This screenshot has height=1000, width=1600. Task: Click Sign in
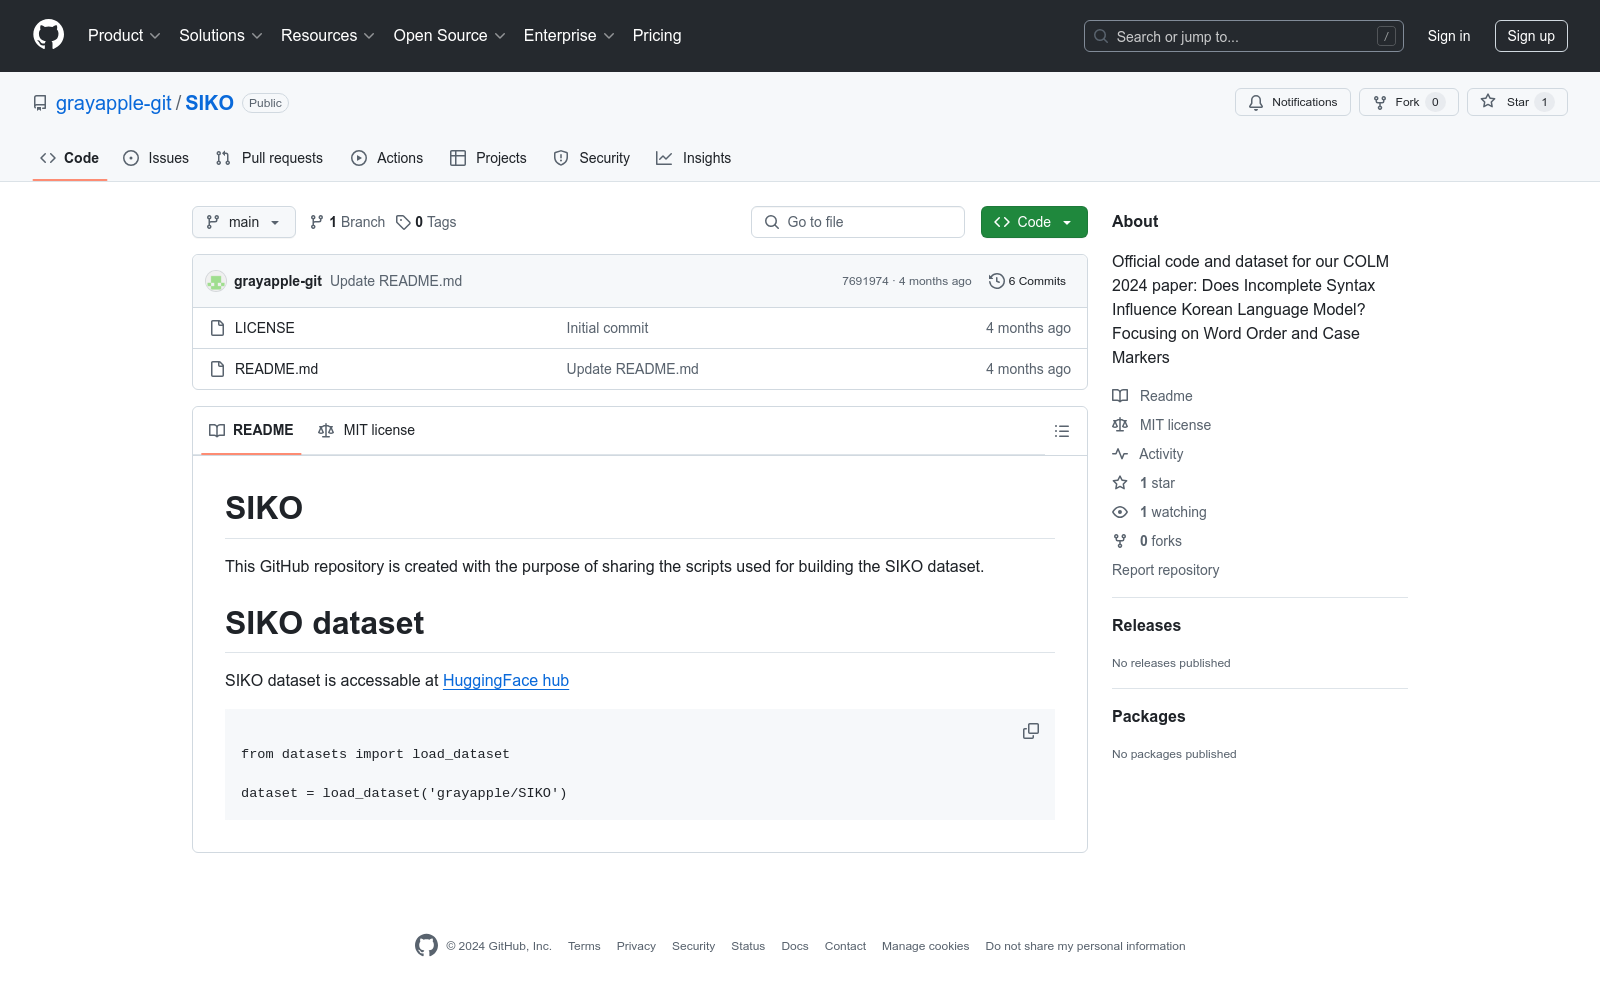[1449, 36]
